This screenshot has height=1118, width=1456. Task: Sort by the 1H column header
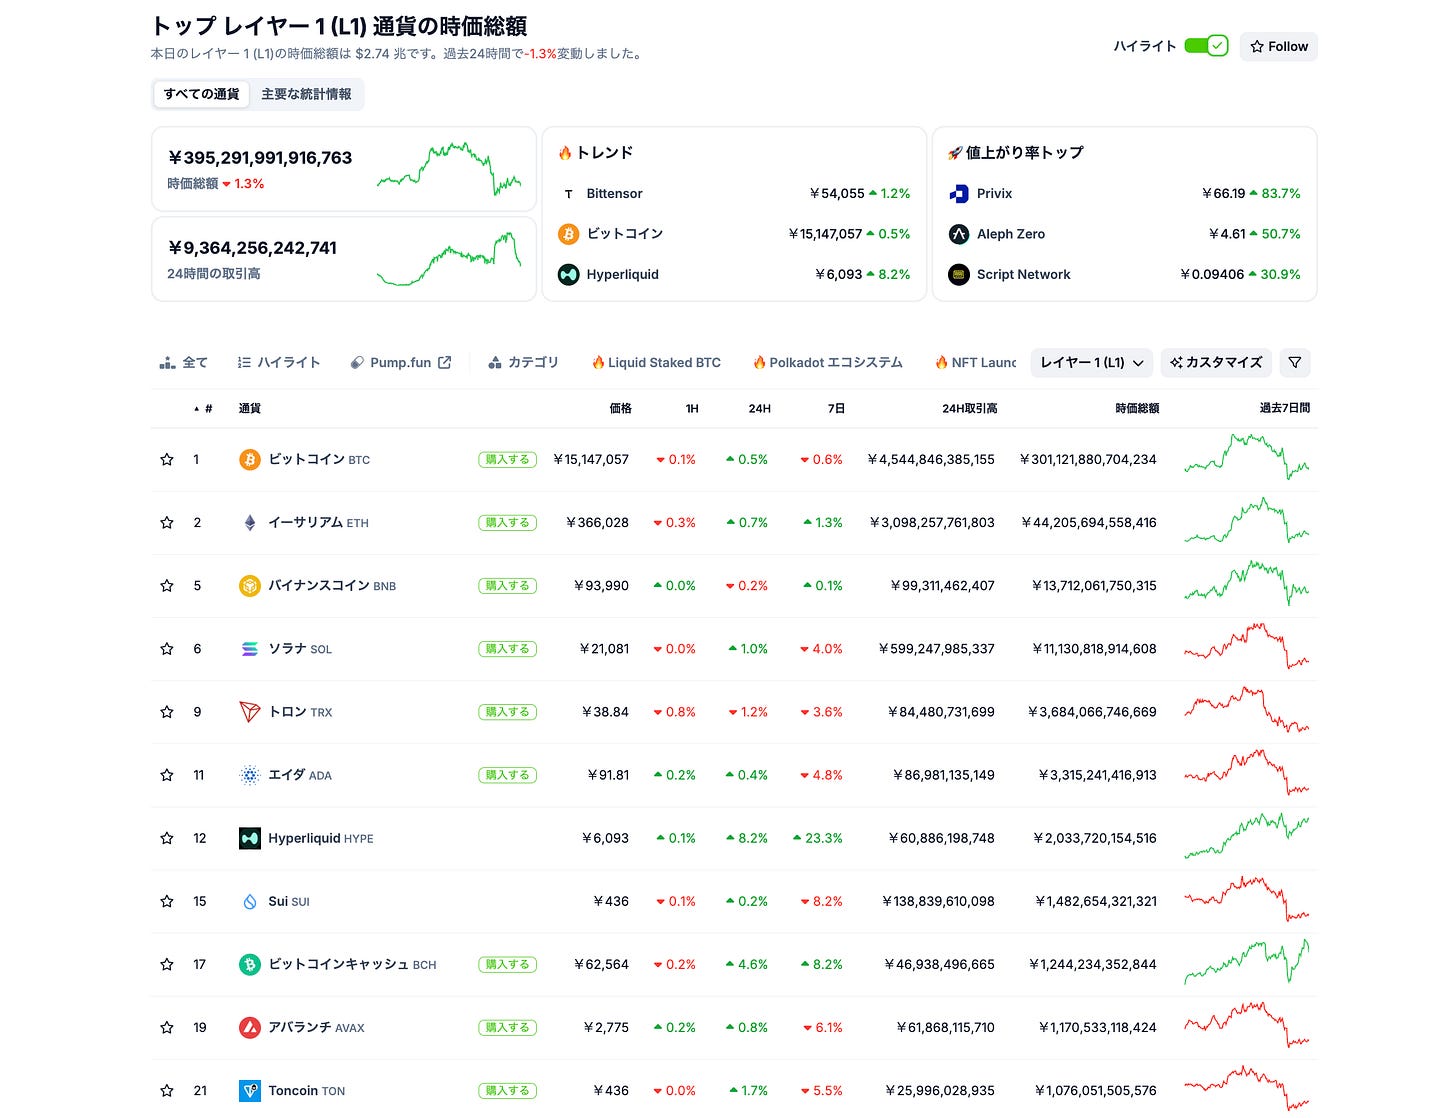691,408
